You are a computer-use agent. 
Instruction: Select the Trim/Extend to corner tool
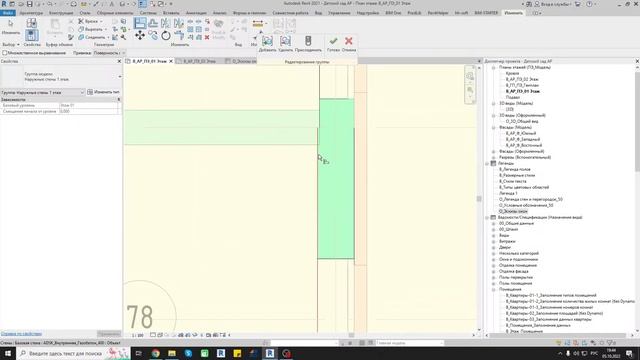pos(179,36)
